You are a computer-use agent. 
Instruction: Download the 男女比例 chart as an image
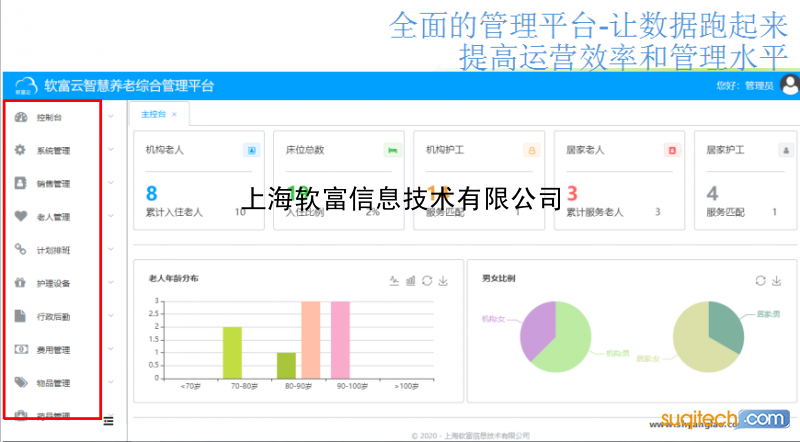(777, 281)
